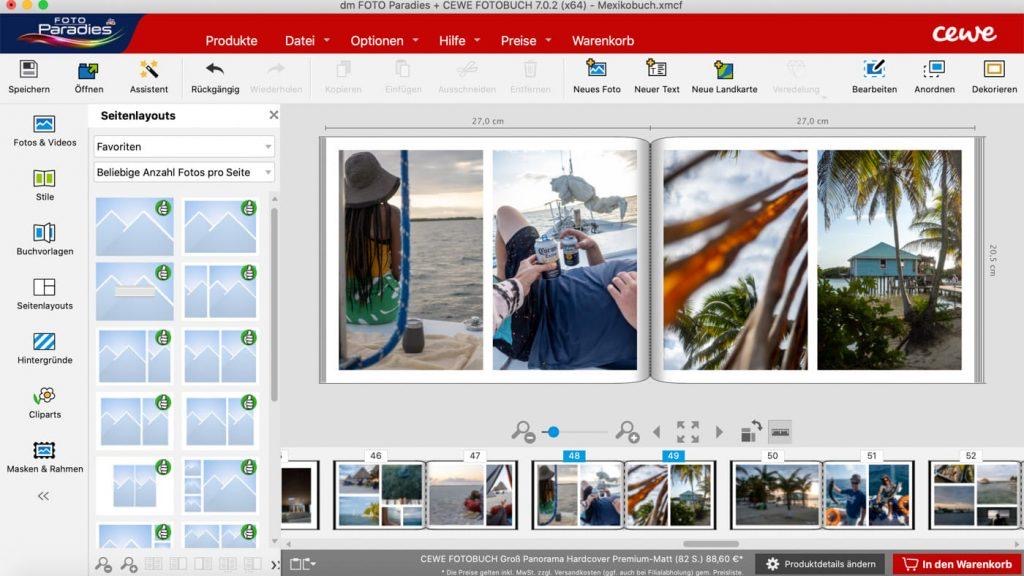The image size is (1024, 576).
Task: Toggle the page overview strip button
Action: 780,432
